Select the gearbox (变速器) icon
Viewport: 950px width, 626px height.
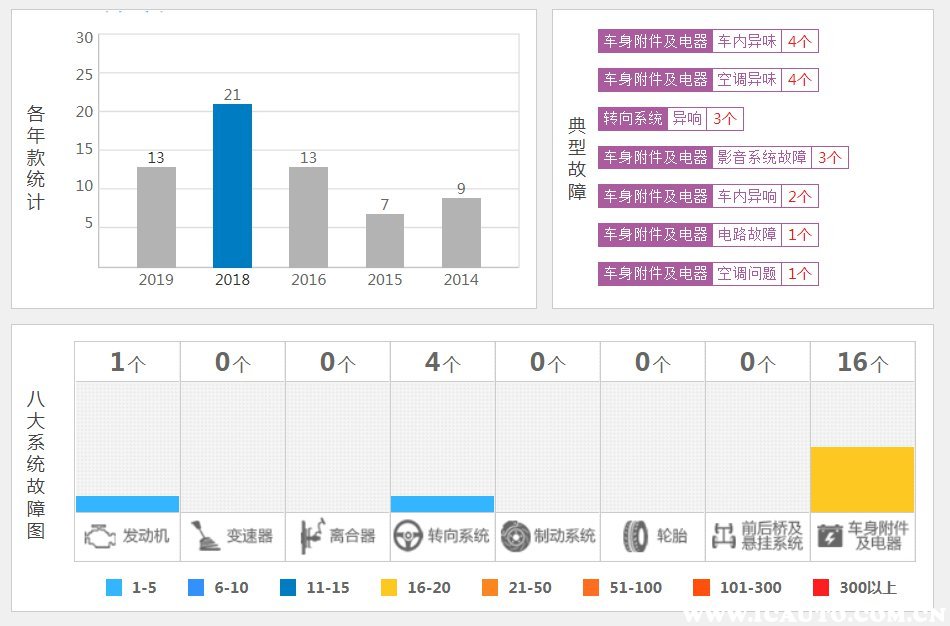(x=205, y=537)
